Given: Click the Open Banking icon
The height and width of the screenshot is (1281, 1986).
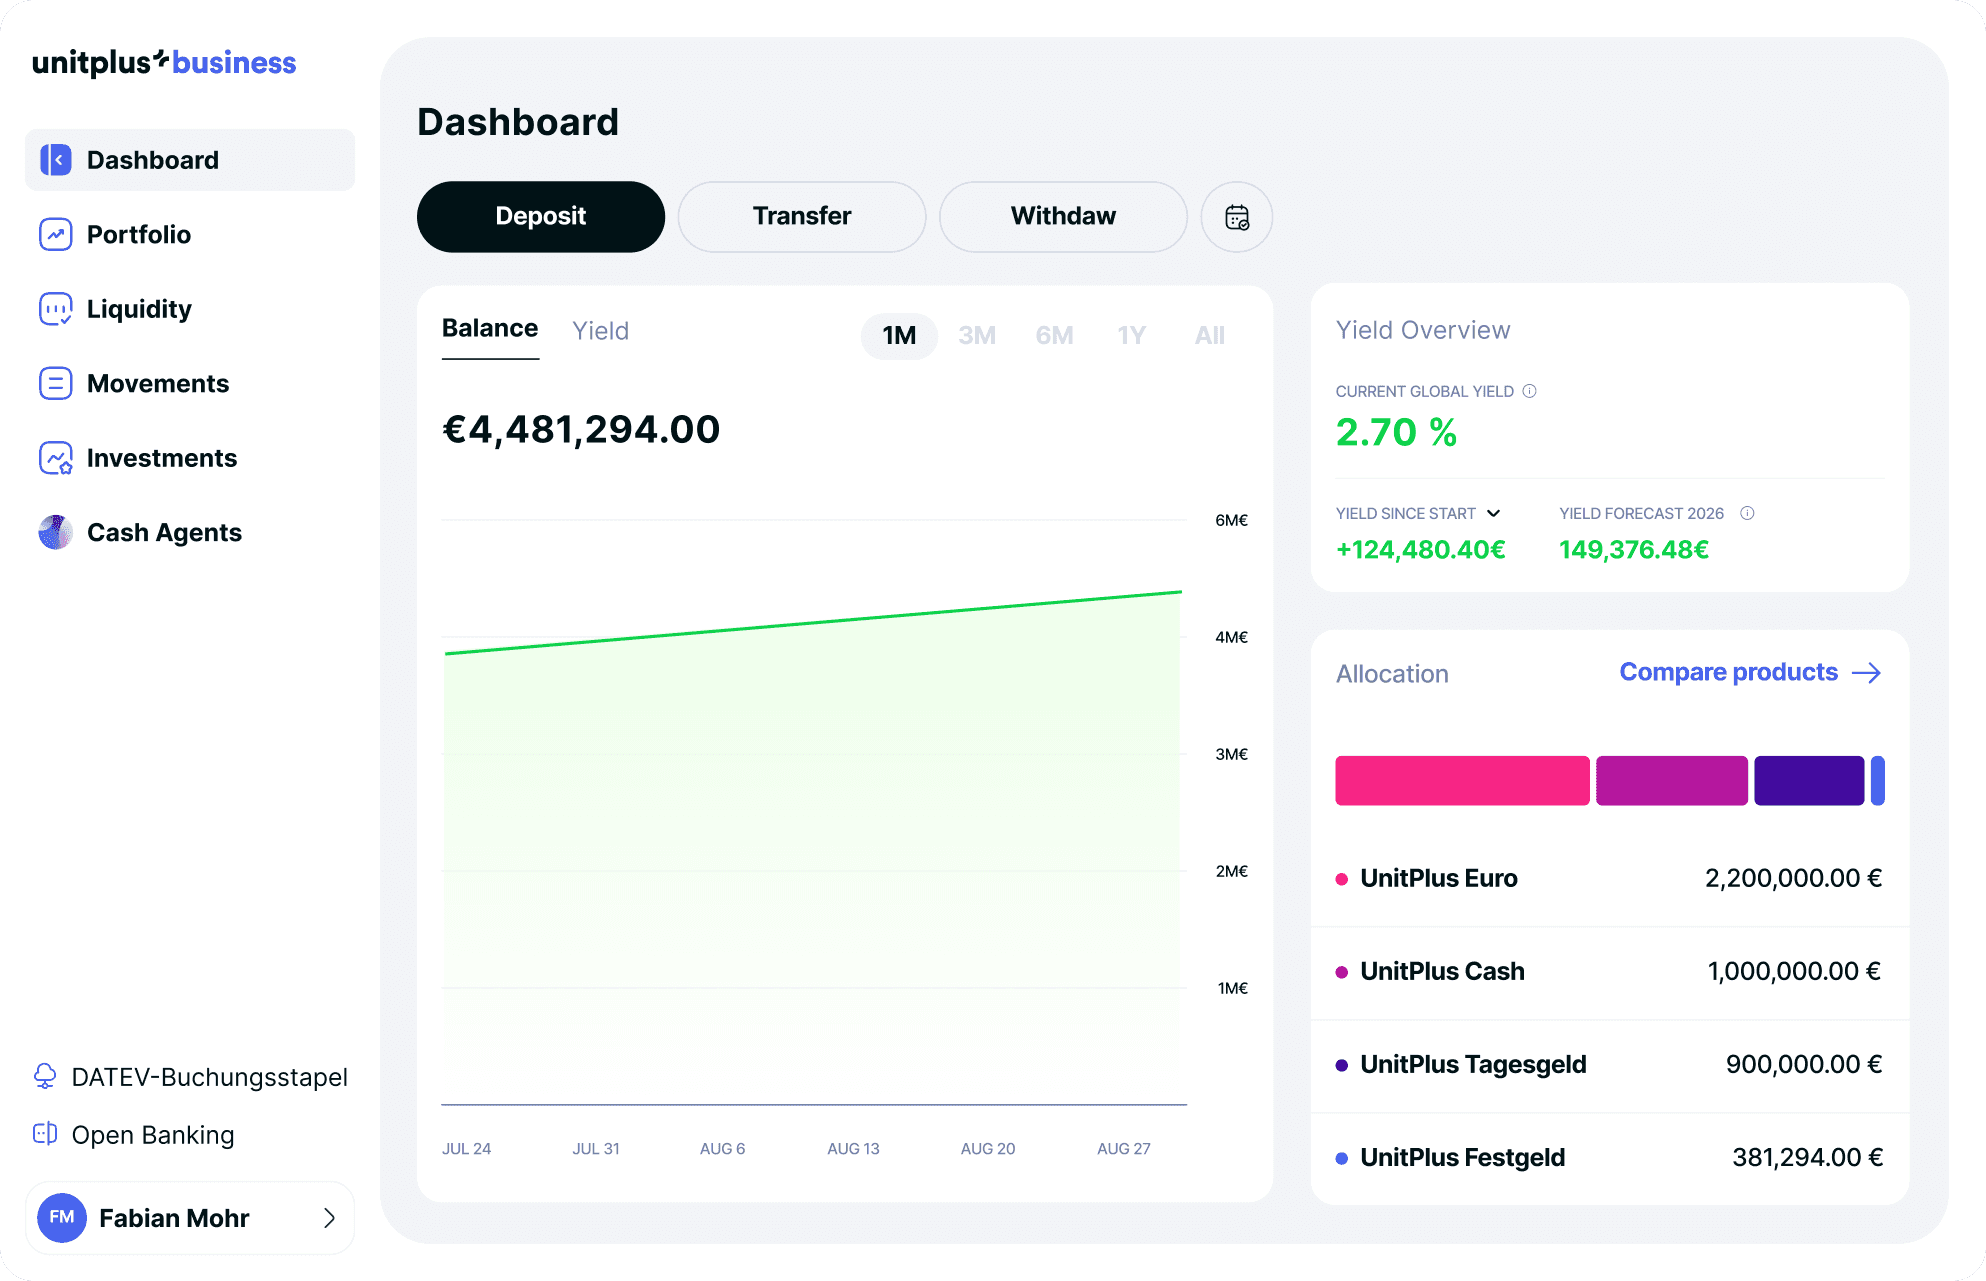Looking at the screenshot, I should click(45, 1133).
